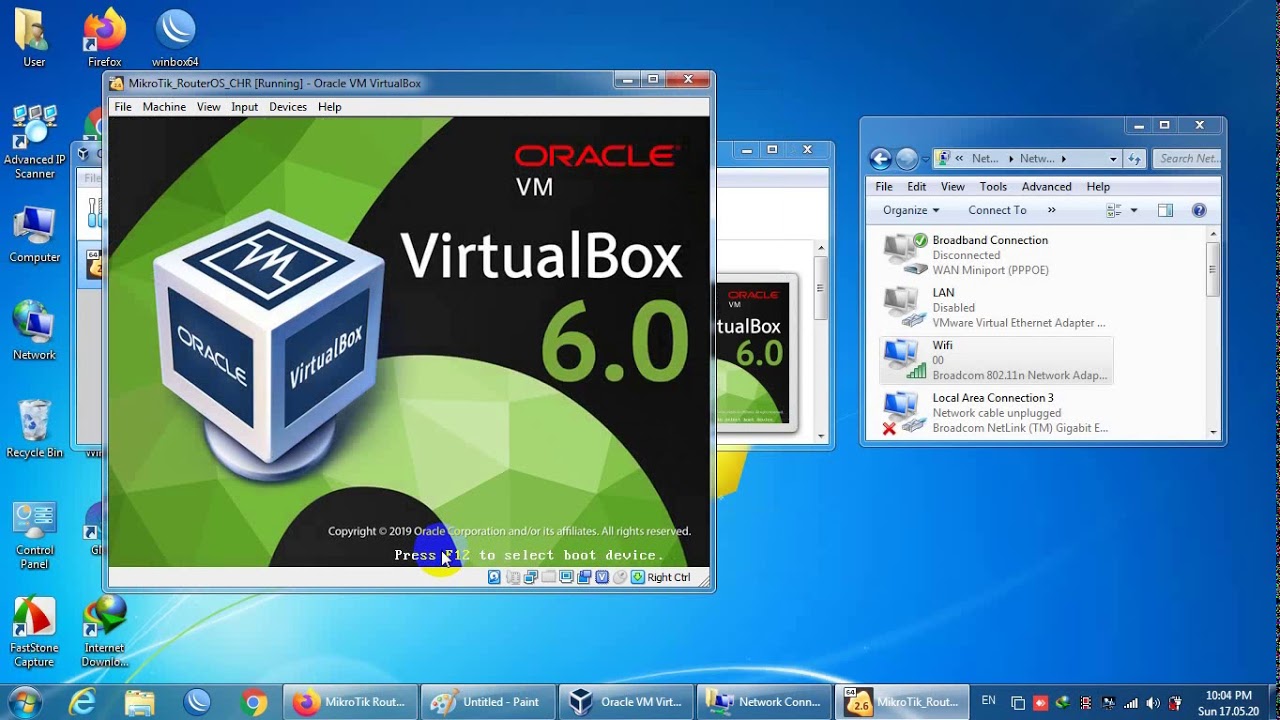Go back in the Network Connections window
Screen dimensions: 1280x720
[880, 158]
